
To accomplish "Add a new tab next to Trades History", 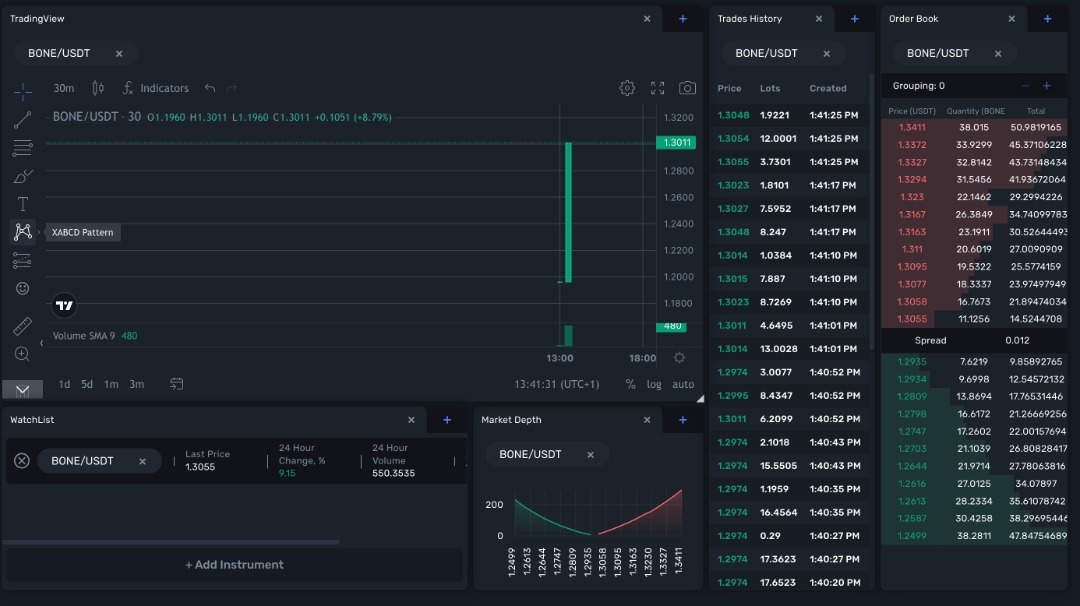I will (854, 19).
